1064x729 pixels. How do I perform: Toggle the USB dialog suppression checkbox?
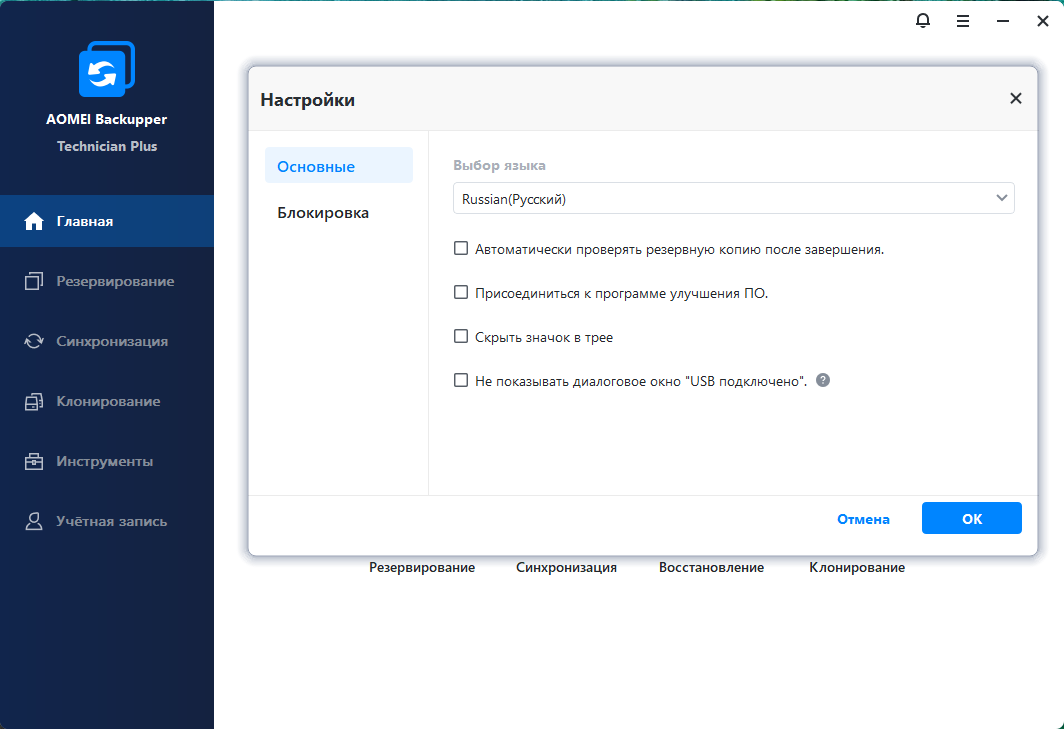click(461, 380)
